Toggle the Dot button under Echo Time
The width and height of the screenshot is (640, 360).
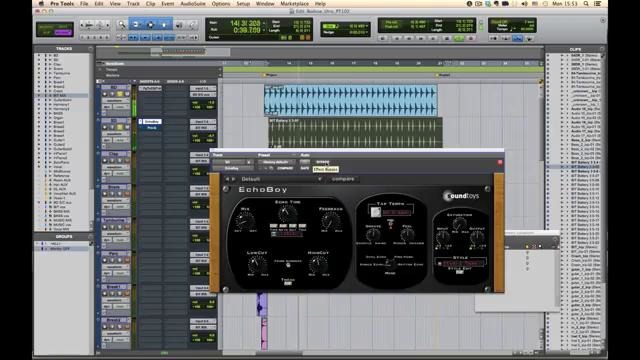pyautogui.click(x=293, y=226)
